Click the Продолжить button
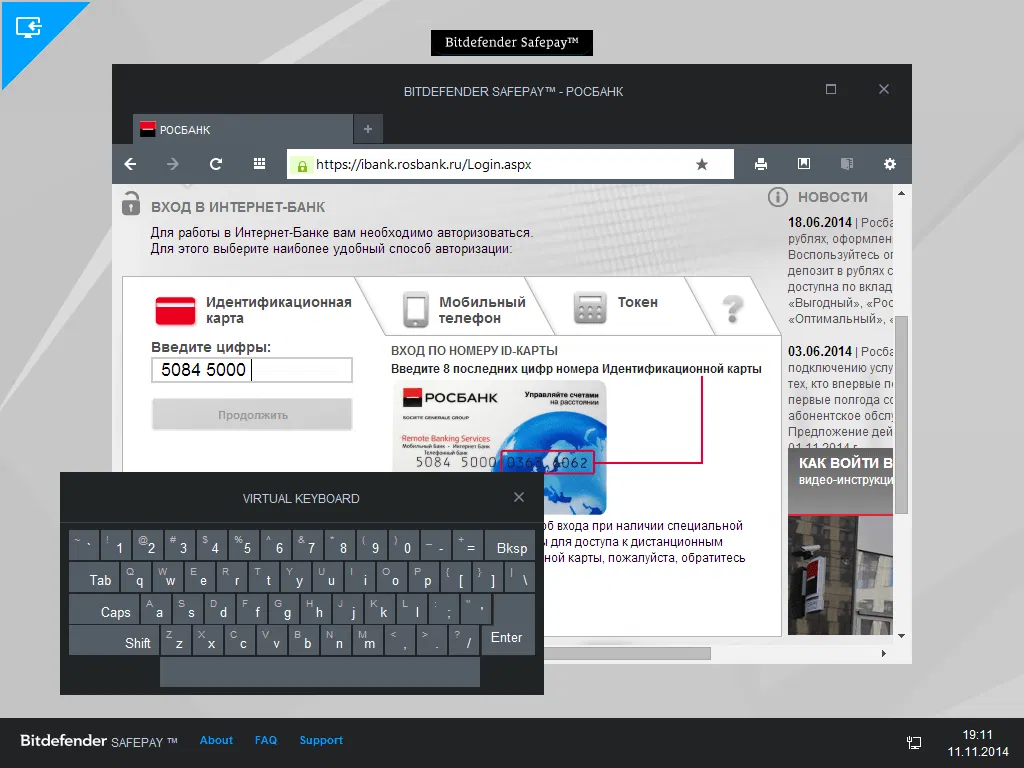1024x768 pixels. click(x=252, y=415)
